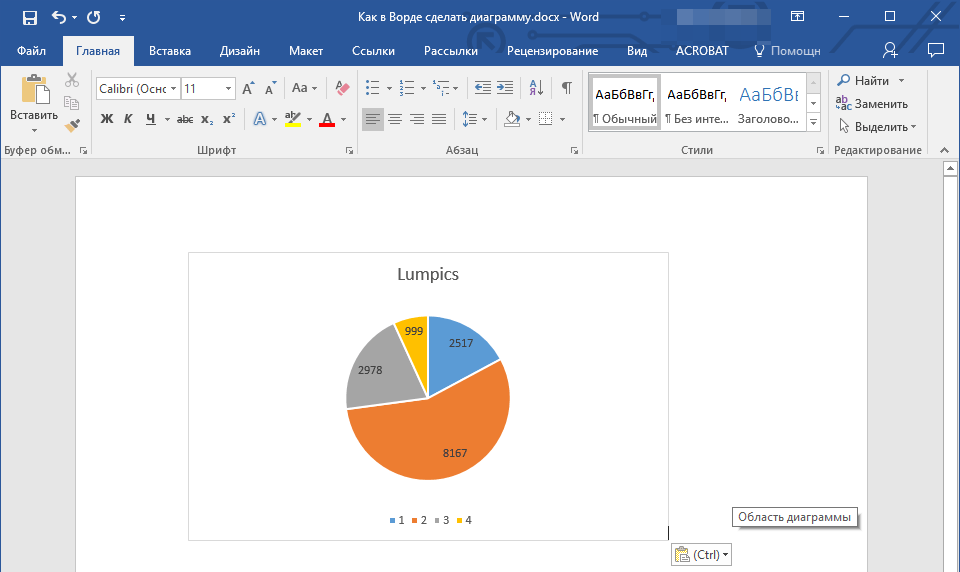Switch to the Вставка tab
The width and height of the screenshot is (960, 572).
click(x=170, y=51)
